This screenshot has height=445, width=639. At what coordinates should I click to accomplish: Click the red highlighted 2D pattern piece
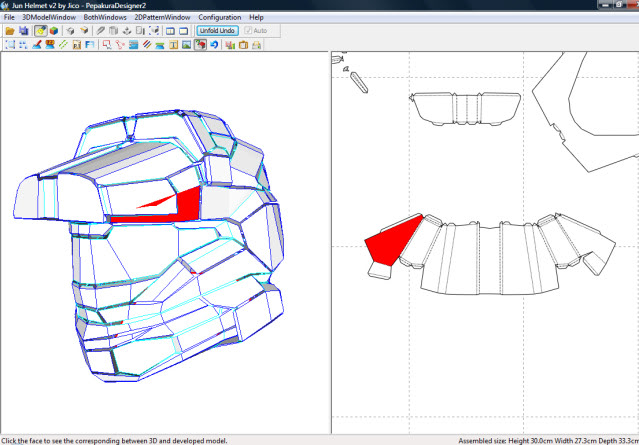pos(393,241)
